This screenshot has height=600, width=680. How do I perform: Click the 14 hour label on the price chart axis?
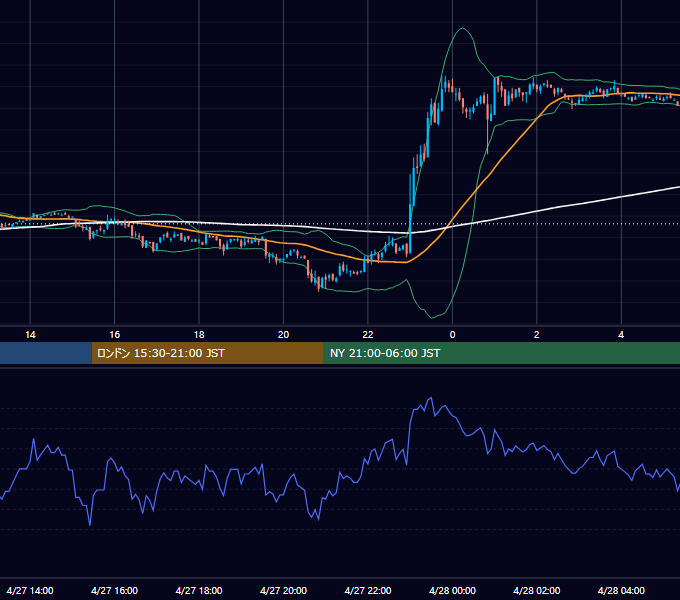[30, 335]
